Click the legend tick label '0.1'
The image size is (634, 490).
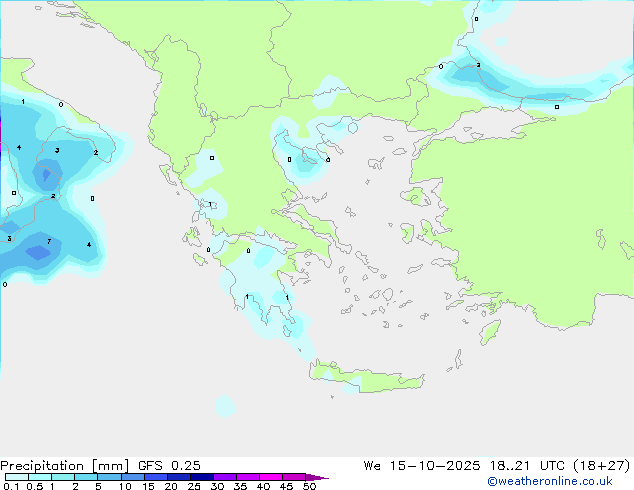11,486
